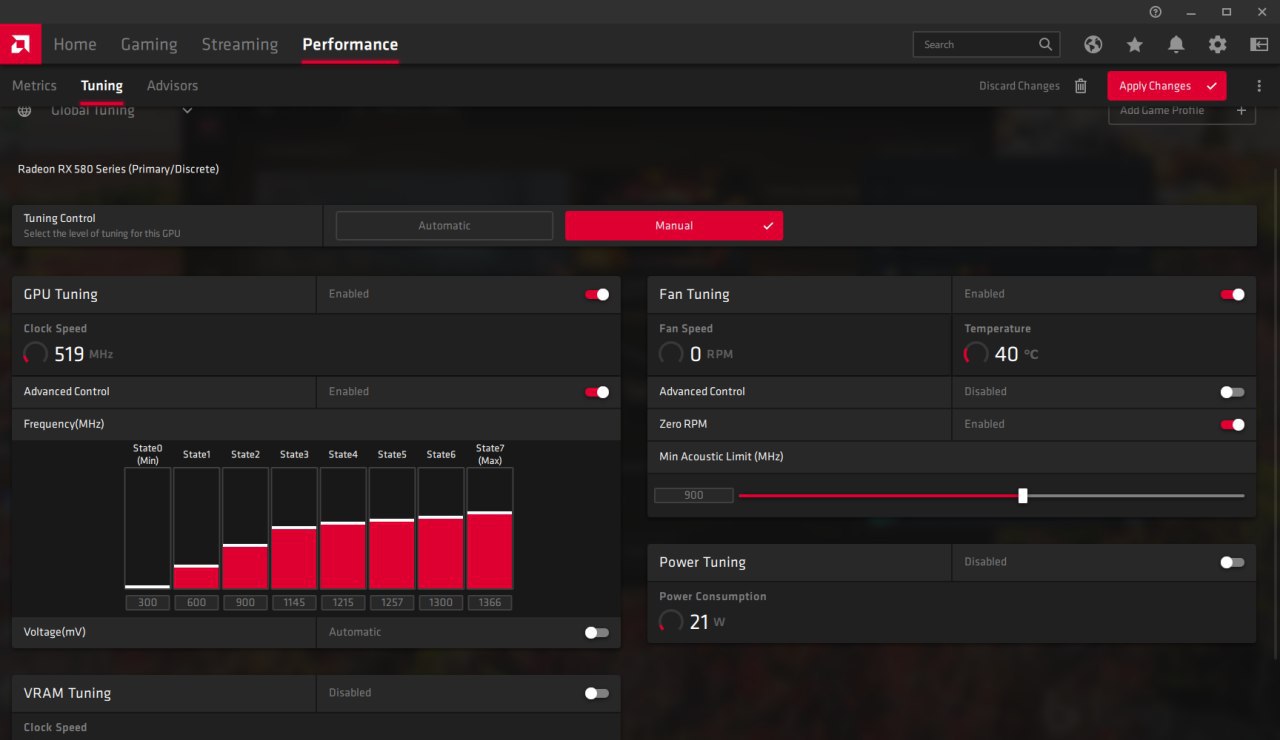Open the vertical three-dot more menu
1280x740 pixels.
coord(1259,86)
